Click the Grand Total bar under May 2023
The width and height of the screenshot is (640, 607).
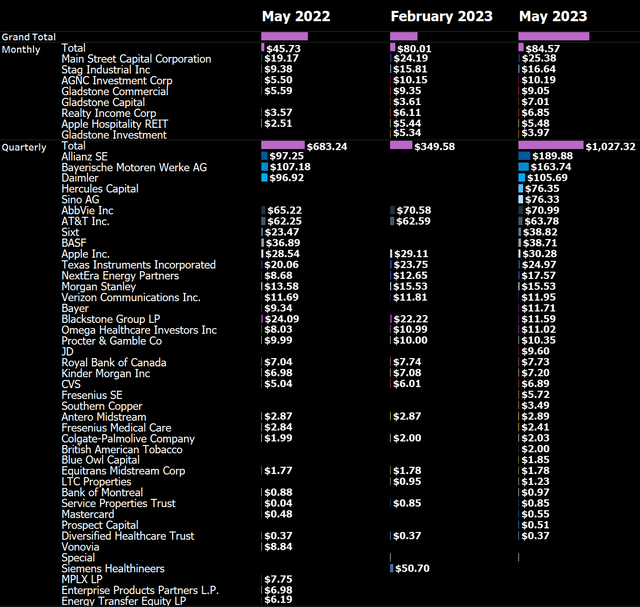554,36
